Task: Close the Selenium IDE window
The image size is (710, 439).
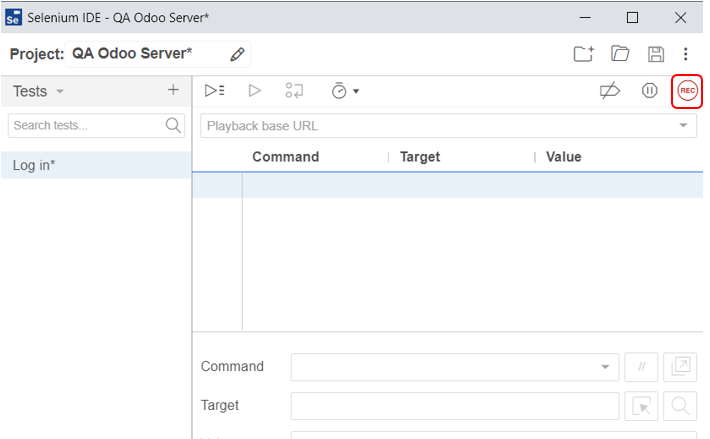Action: point(680,18)
